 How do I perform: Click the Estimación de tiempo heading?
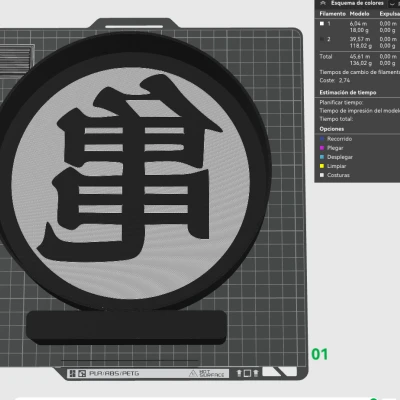348,92
